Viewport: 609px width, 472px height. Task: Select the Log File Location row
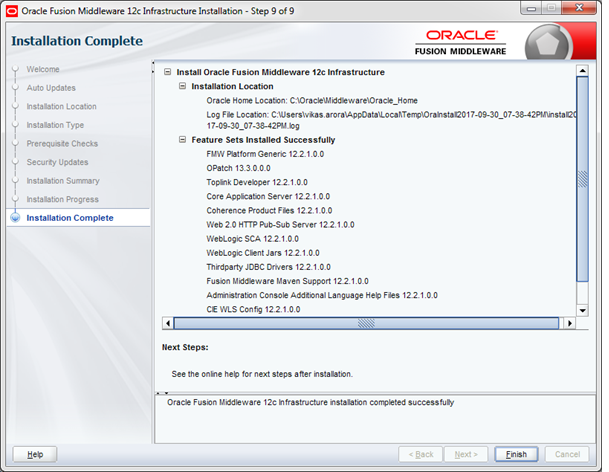click(x=392, y=120)
